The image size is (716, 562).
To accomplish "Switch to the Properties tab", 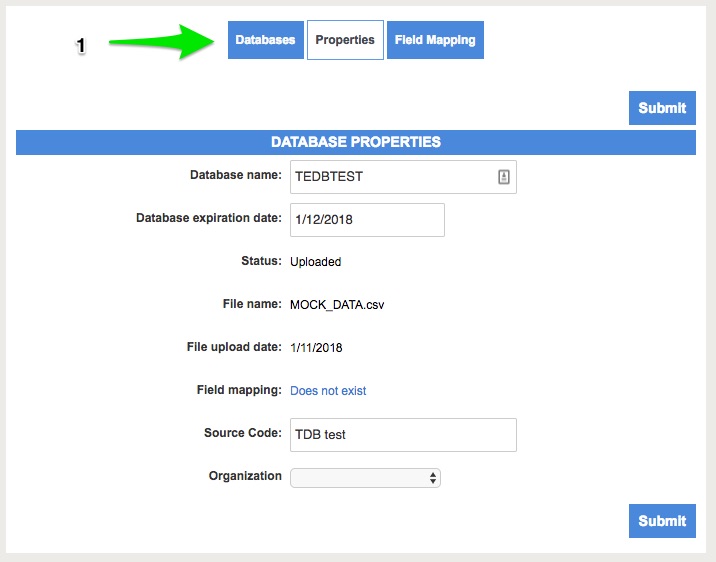I will click(x=345, y=40).
